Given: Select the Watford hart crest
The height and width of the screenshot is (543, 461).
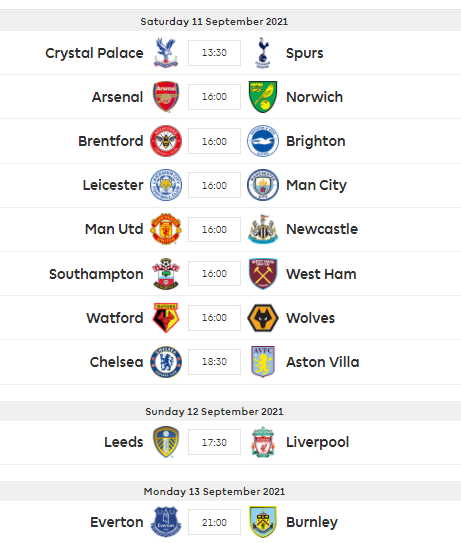Looking at the screenshot, I should point(166,318).
